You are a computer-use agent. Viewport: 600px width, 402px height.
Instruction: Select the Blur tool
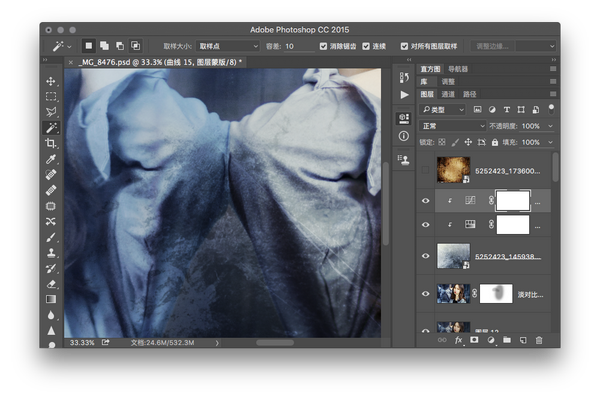tap(51, 315)
